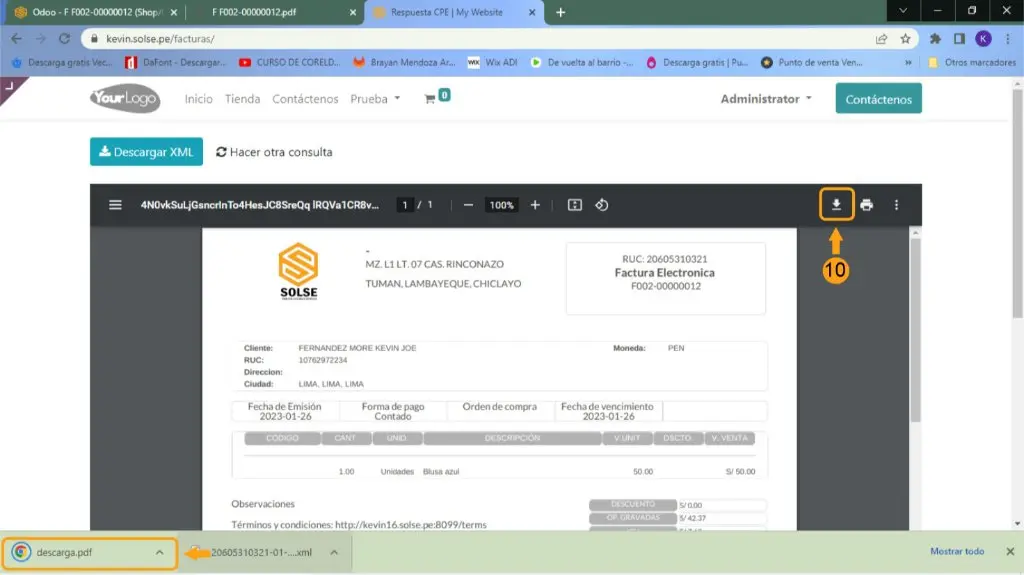Open the PDF viewer sidebar menu icon
The height and width of the screenshot is (575, 1024).
pos(116,205)
